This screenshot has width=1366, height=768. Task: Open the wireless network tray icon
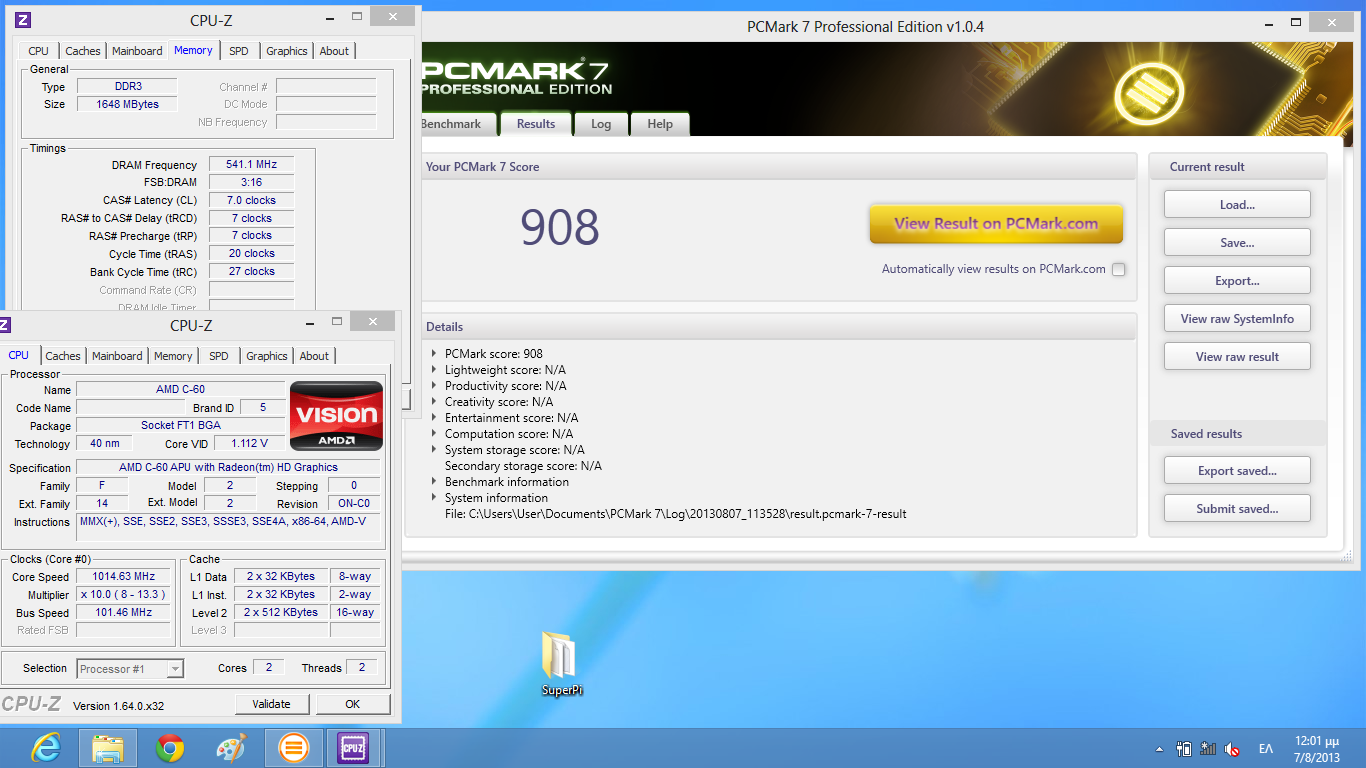click(x=1208, y=749)
